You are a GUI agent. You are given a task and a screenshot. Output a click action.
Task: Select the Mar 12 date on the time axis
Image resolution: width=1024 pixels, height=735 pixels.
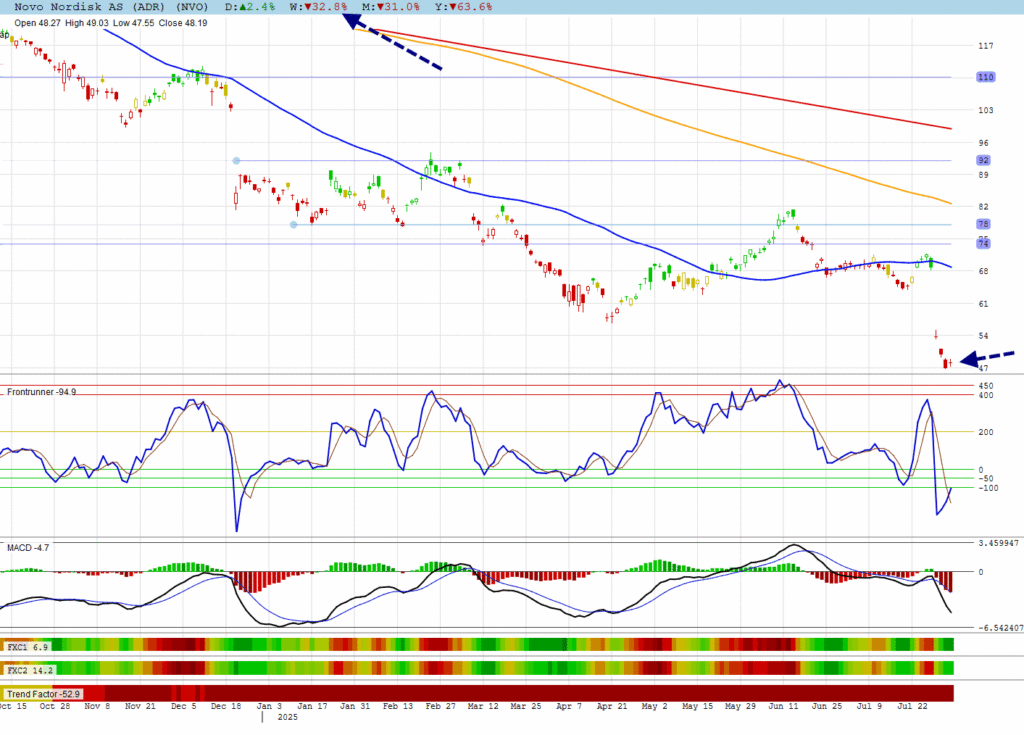point(483,706)
